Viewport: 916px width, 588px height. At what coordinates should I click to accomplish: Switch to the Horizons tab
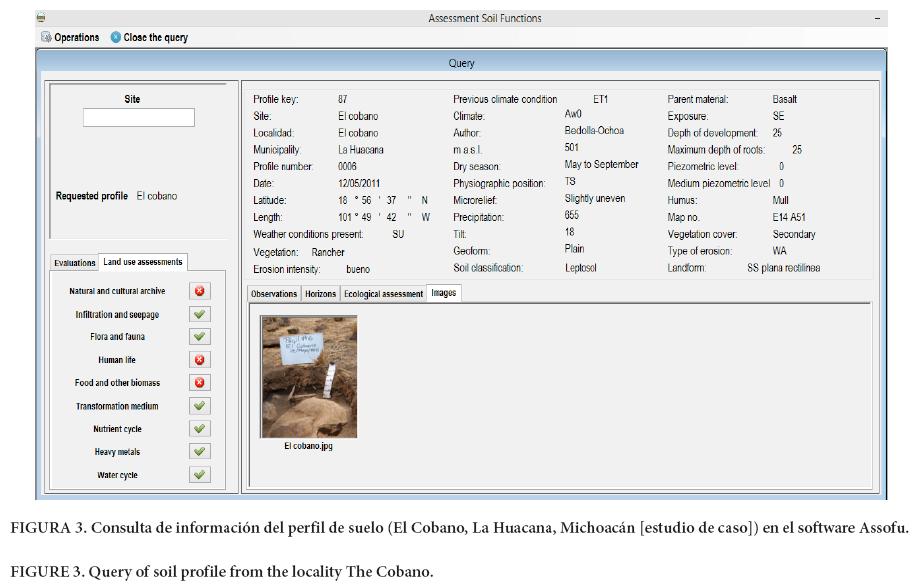click(321, 294)
